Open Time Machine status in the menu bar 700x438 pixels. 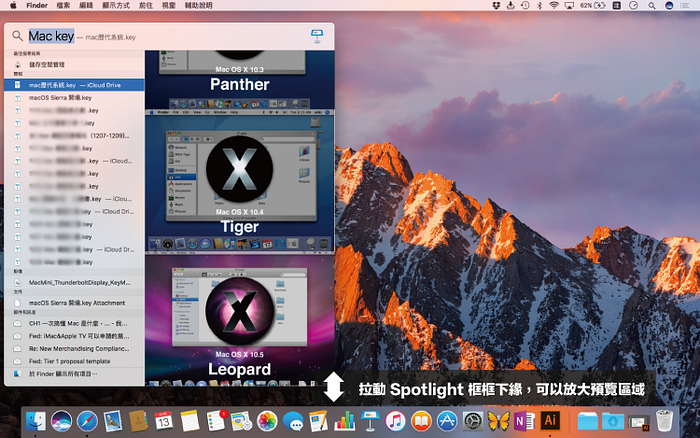(x=525, y=5)
